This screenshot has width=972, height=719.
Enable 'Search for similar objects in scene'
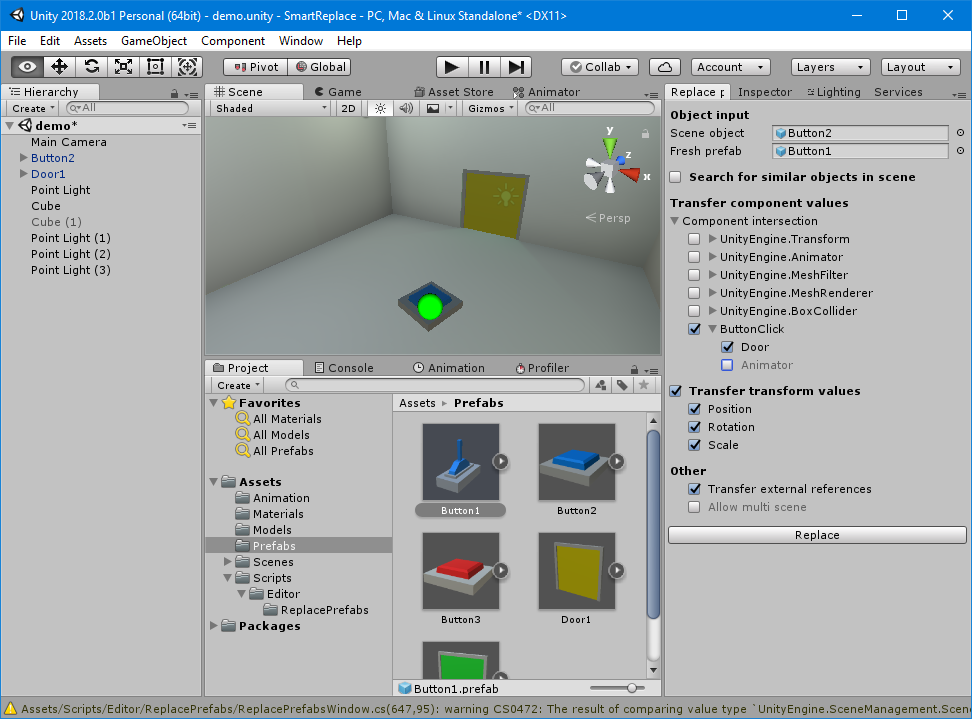pos(676,177)
